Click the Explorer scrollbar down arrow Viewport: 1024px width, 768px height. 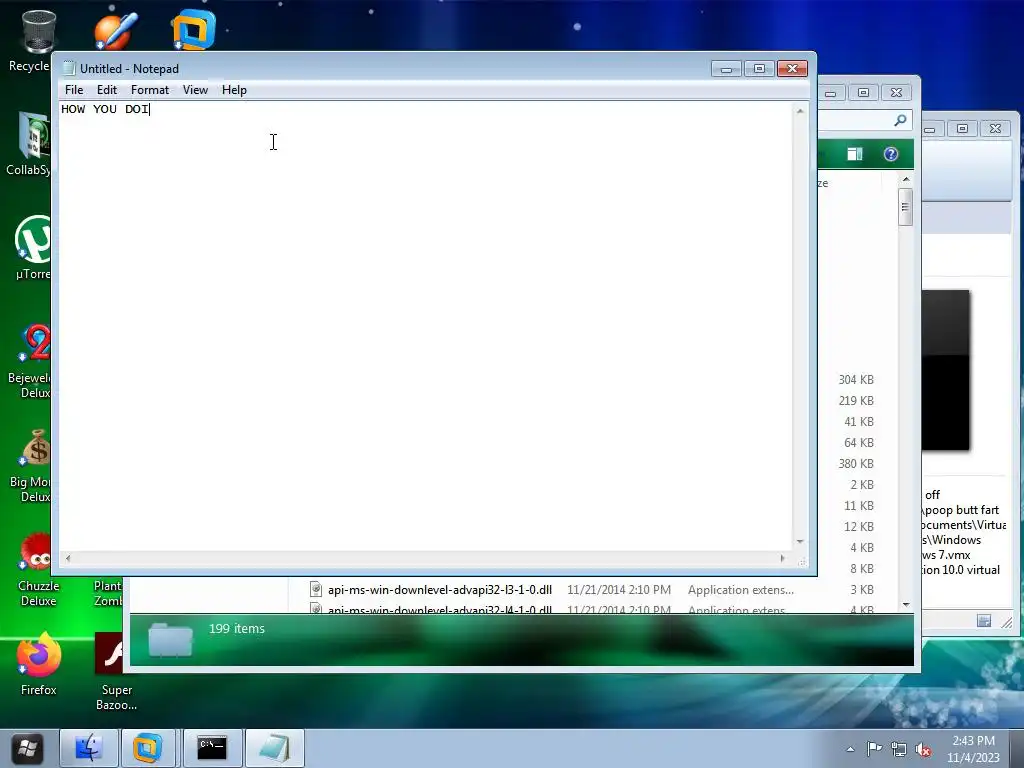click(906, 605)
